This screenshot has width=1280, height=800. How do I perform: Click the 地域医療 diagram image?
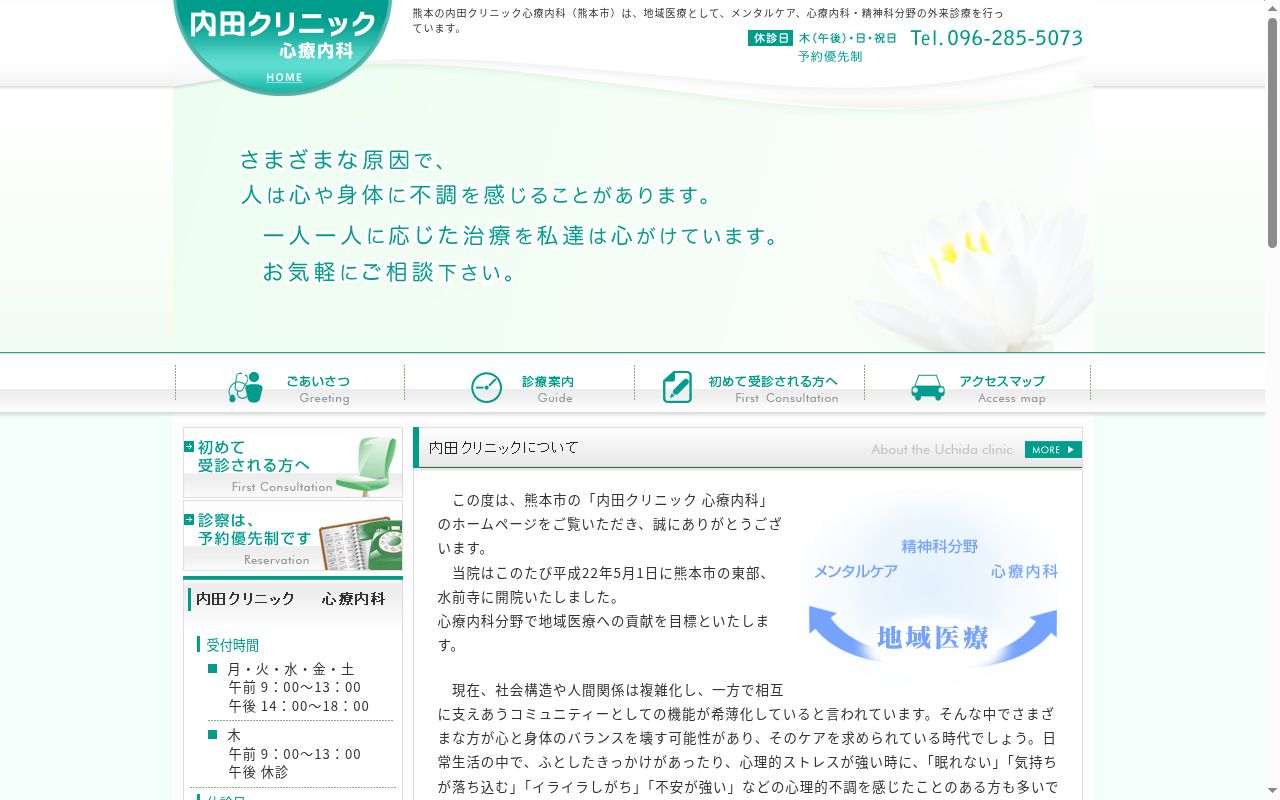[933, 590]
